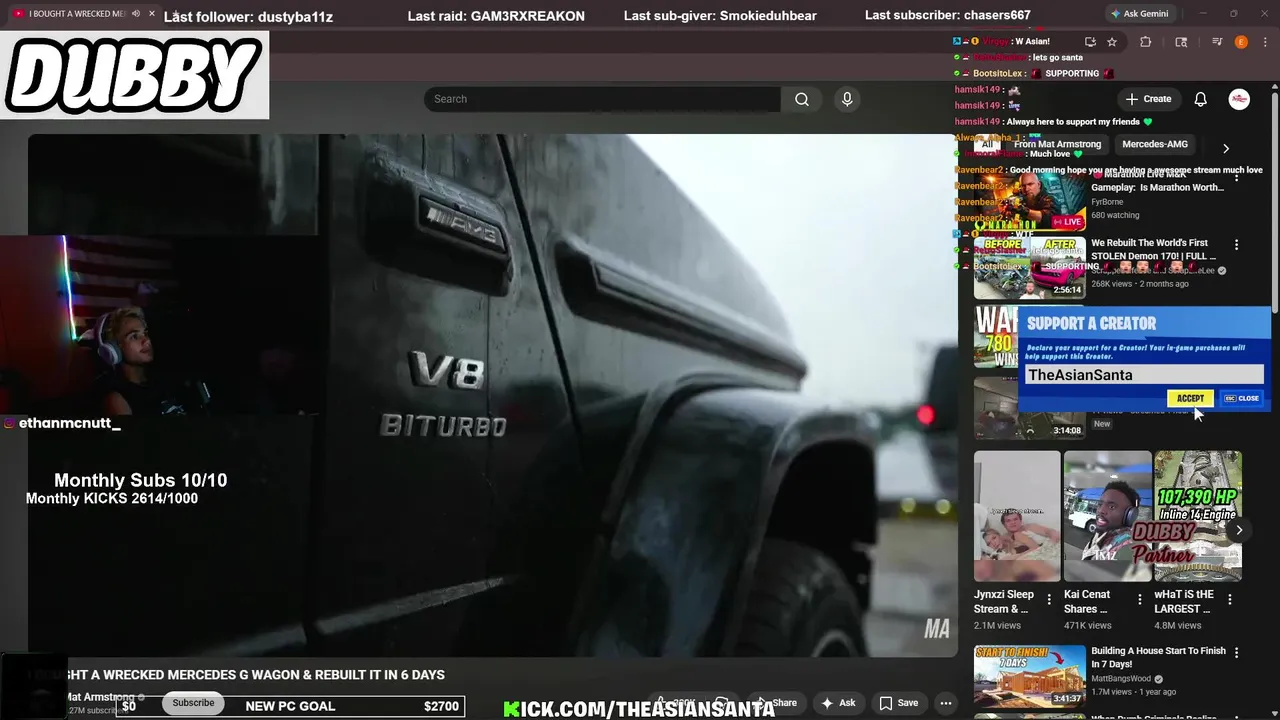Click 'Jynxzi Sleep Stream' short title text
The height and width of the screenshot is (720, 1280).
click(1004, 601)
